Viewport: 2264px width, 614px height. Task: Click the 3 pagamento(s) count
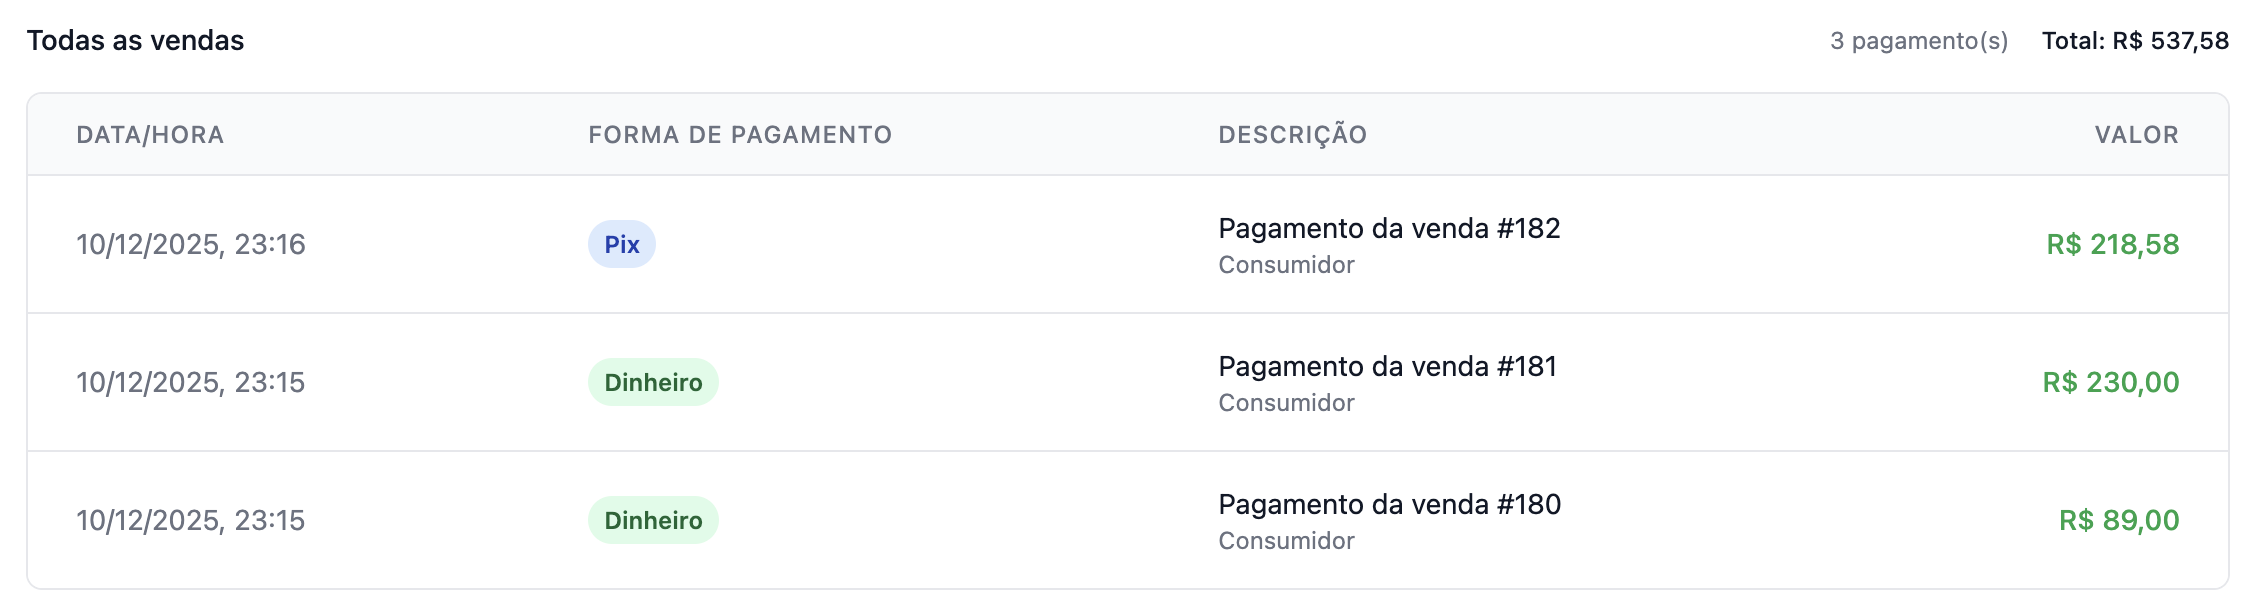pos(1918,41)
